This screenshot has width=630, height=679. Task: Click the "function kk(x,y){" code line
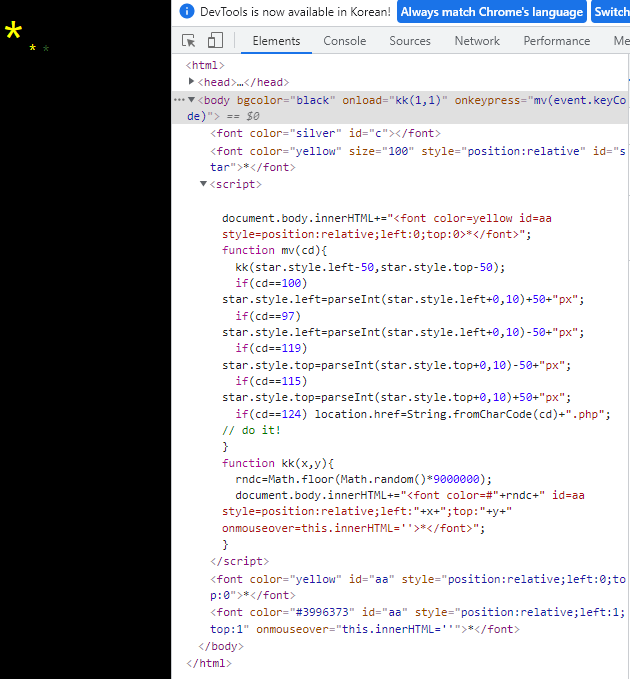tap(278, 463)
